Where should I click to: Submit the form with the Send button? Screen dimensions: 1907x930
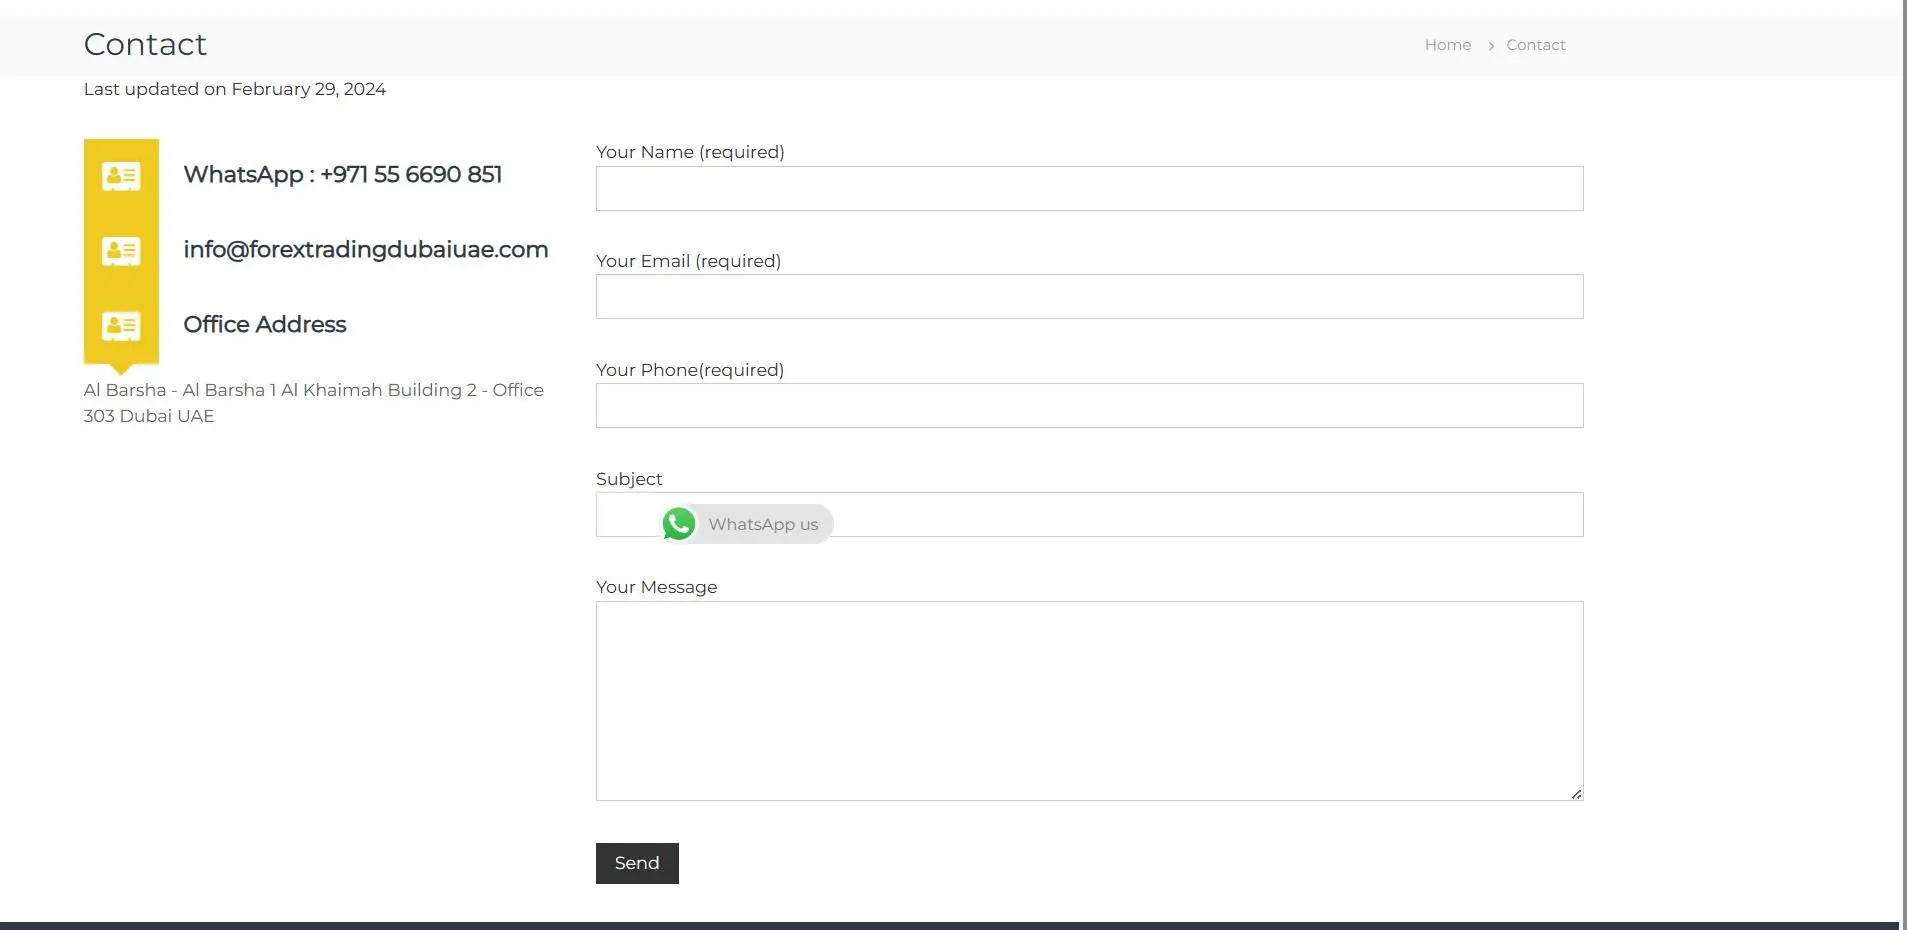point(637,863)
